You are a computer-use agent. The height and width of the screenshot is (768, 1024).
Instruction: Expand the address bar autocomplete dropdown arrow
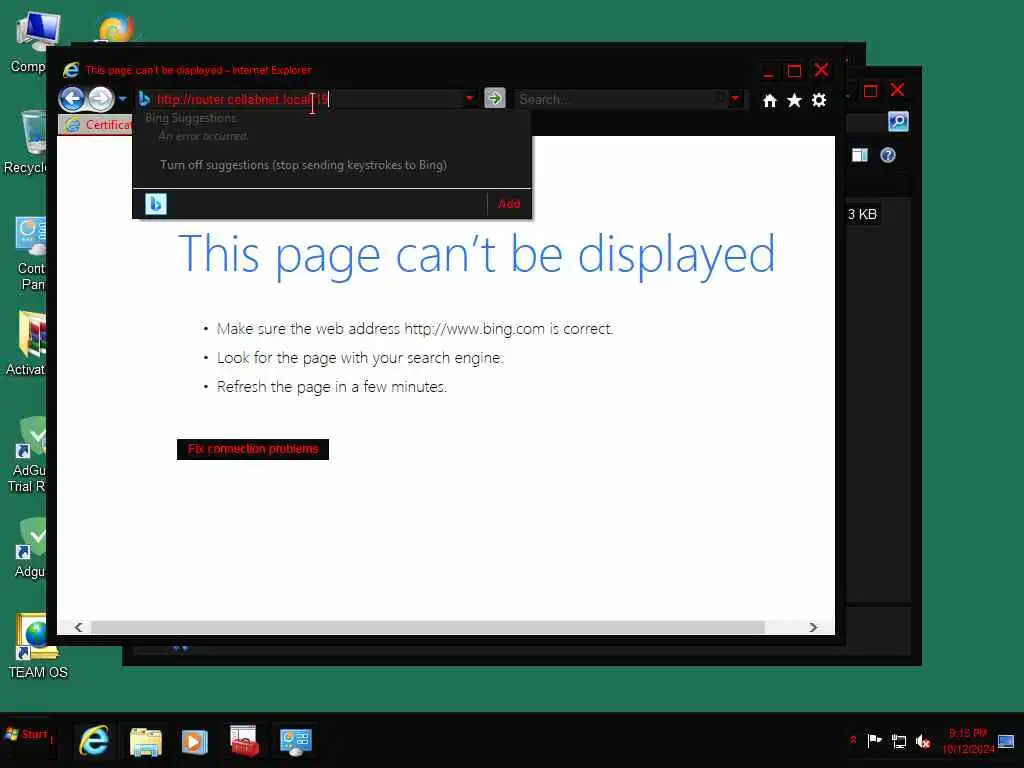click(470, 99)
